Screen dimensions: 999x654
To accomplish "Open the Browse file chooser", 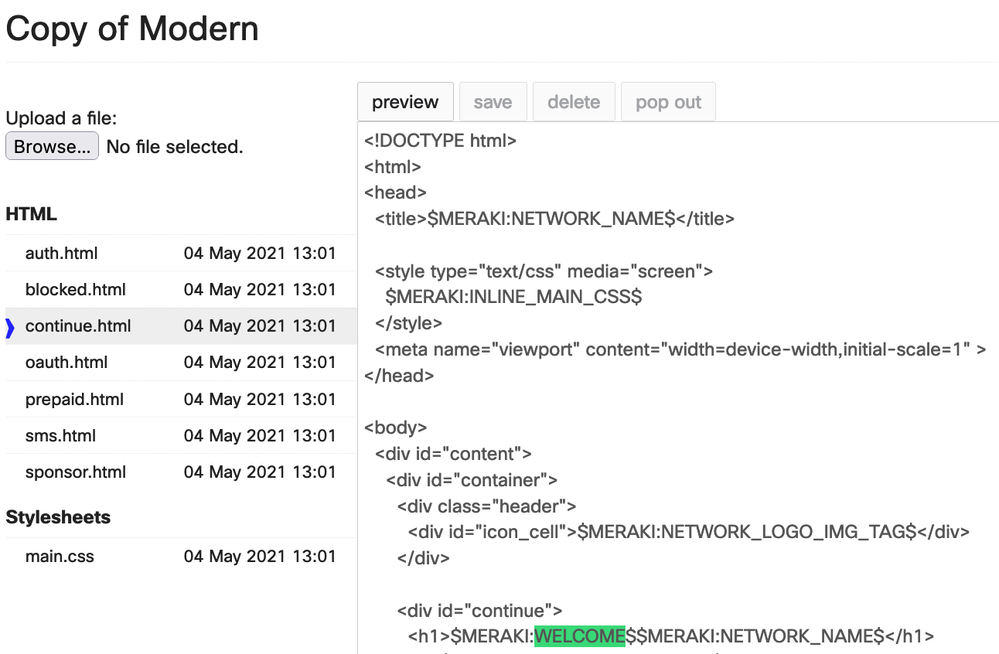I will tap(52, 146).
